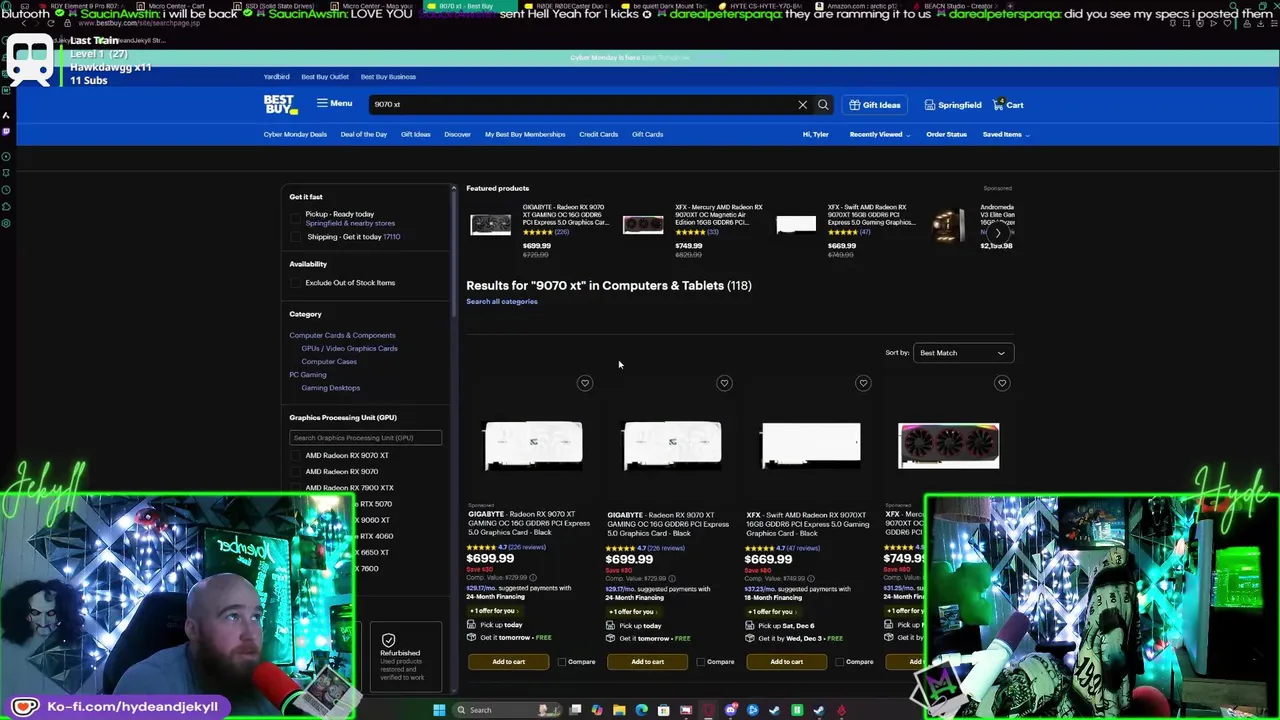Open Yardbird link
1280x720 pixels.
pyautogui.click(x=276, y=76)
